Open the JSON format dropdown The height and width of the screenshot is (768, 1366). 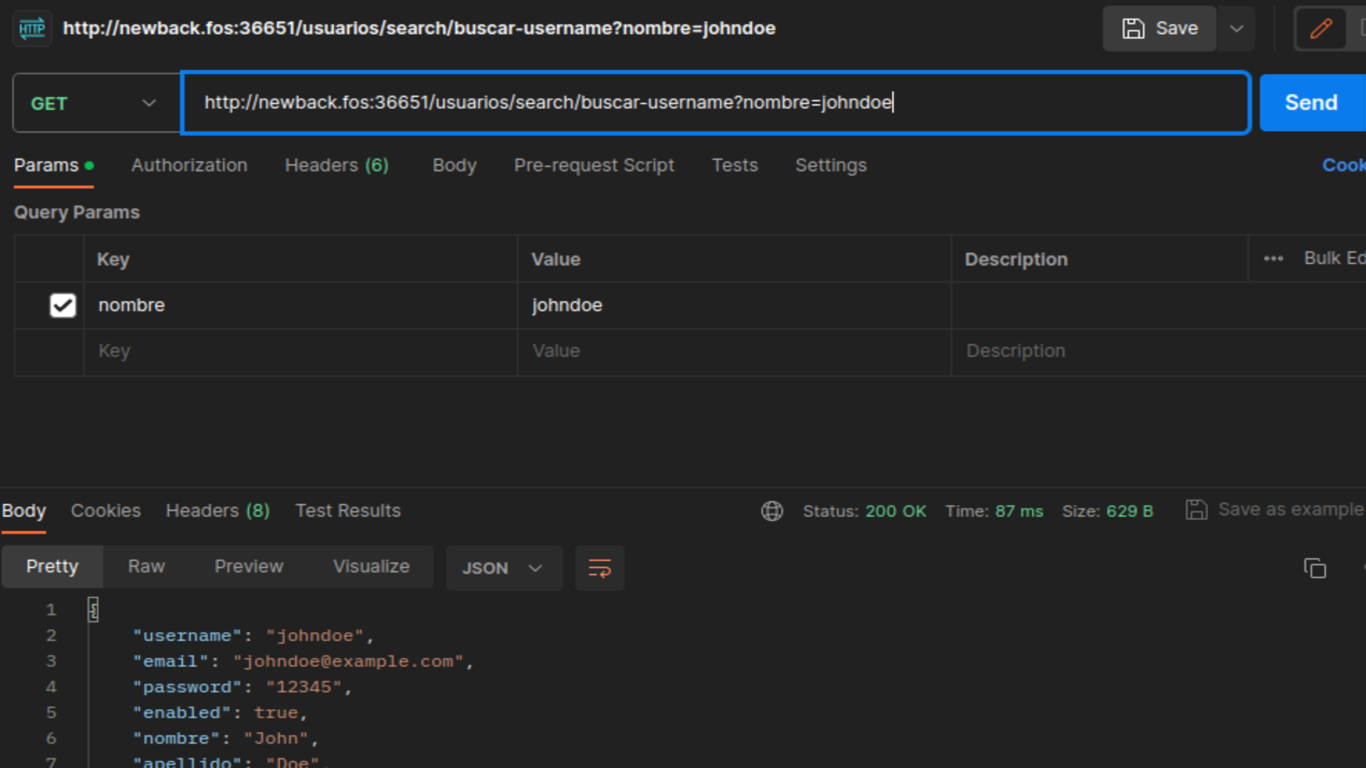click(503, 568)
